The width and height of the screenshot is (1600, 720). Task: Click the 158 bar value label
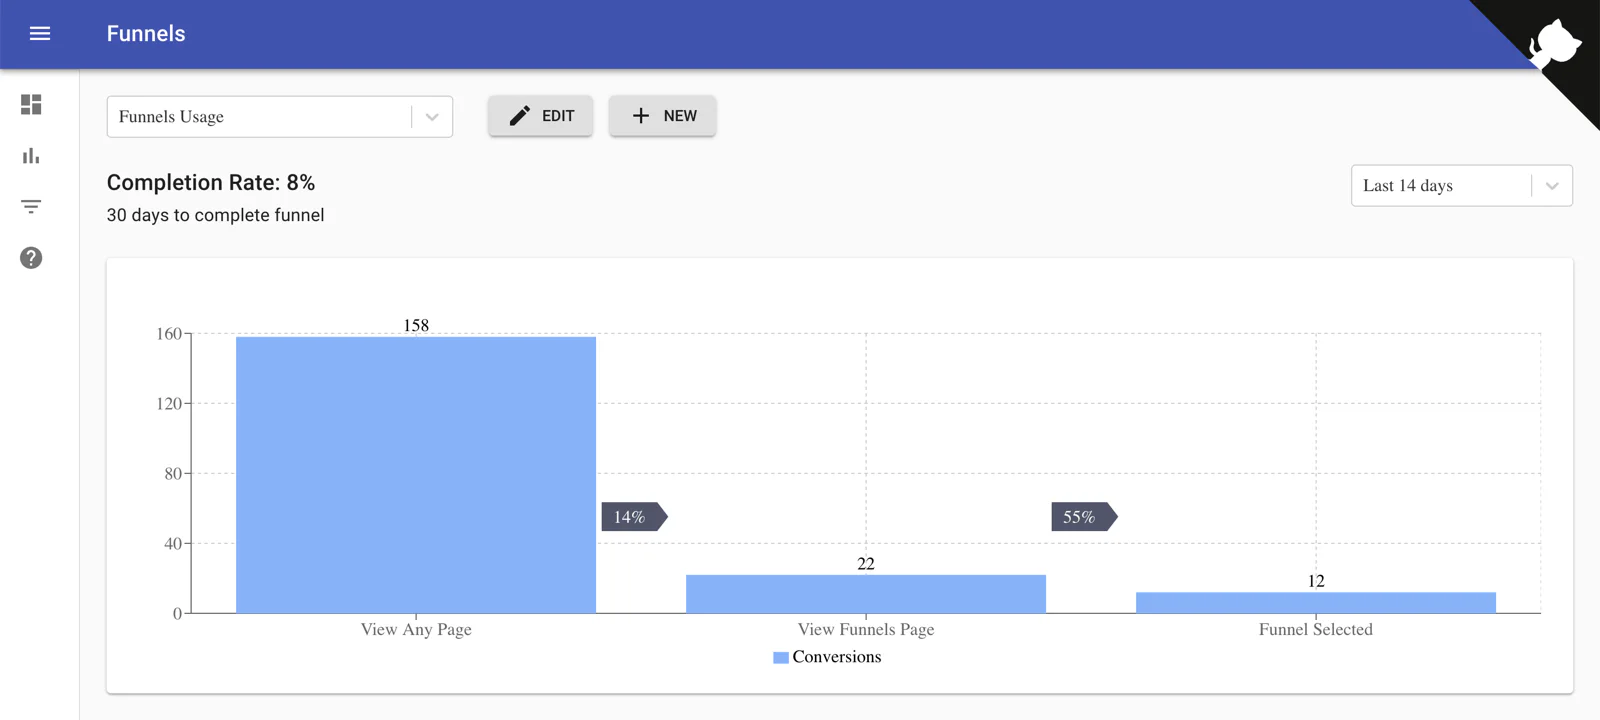416,326
